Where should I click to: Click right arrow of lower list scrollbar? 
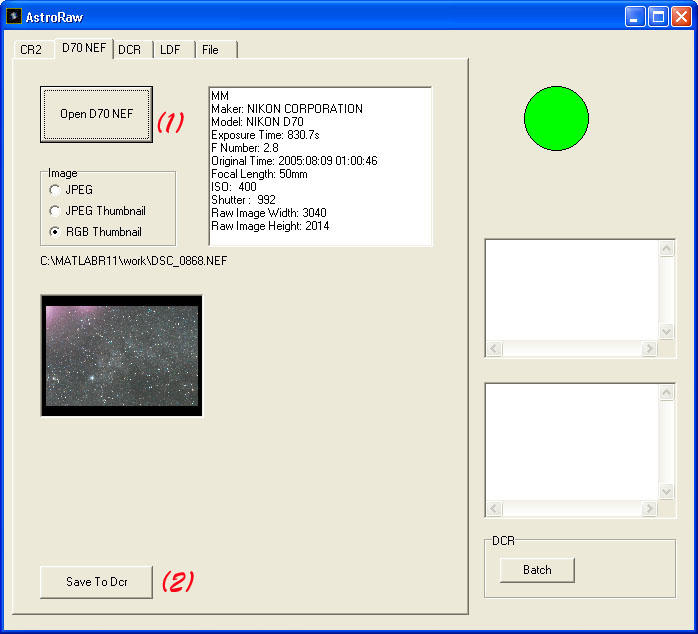(649, 508)
